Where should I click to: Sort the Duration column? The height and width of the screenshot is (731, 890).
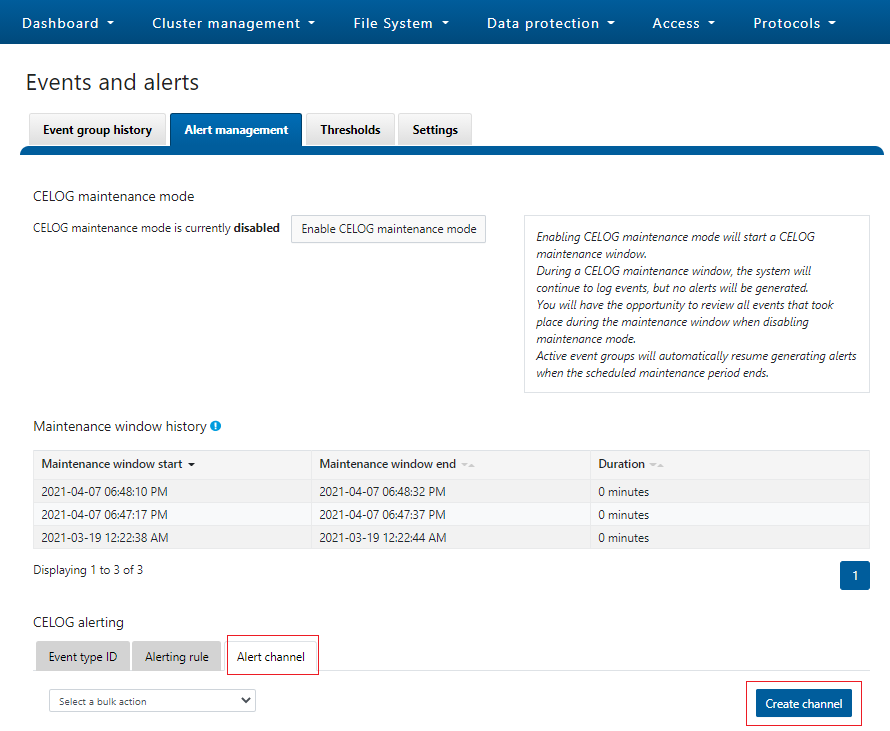point(654,464)
